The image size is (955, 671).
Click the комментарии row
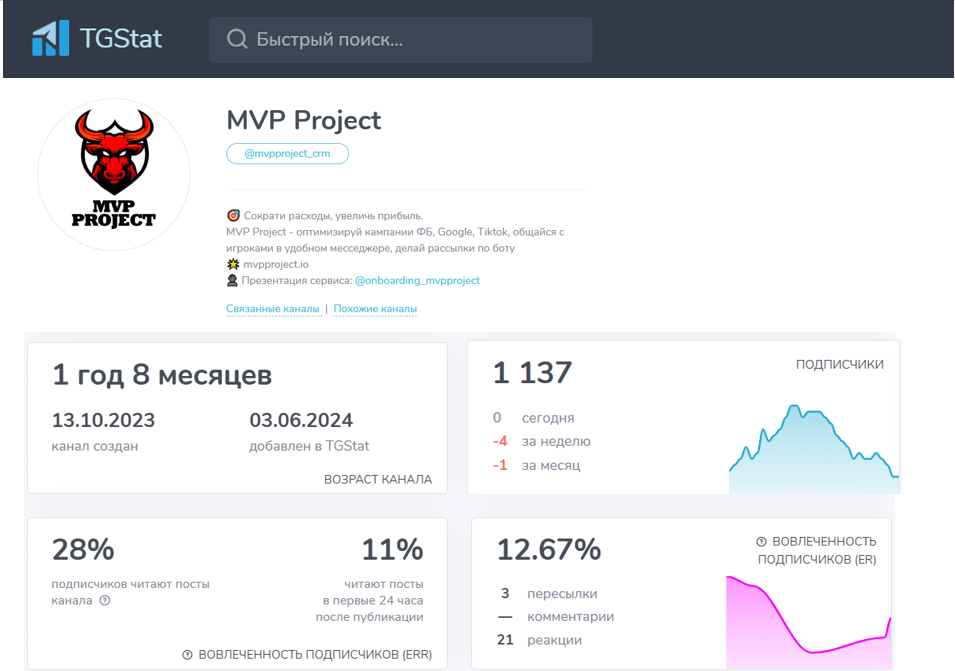point(555,617)
